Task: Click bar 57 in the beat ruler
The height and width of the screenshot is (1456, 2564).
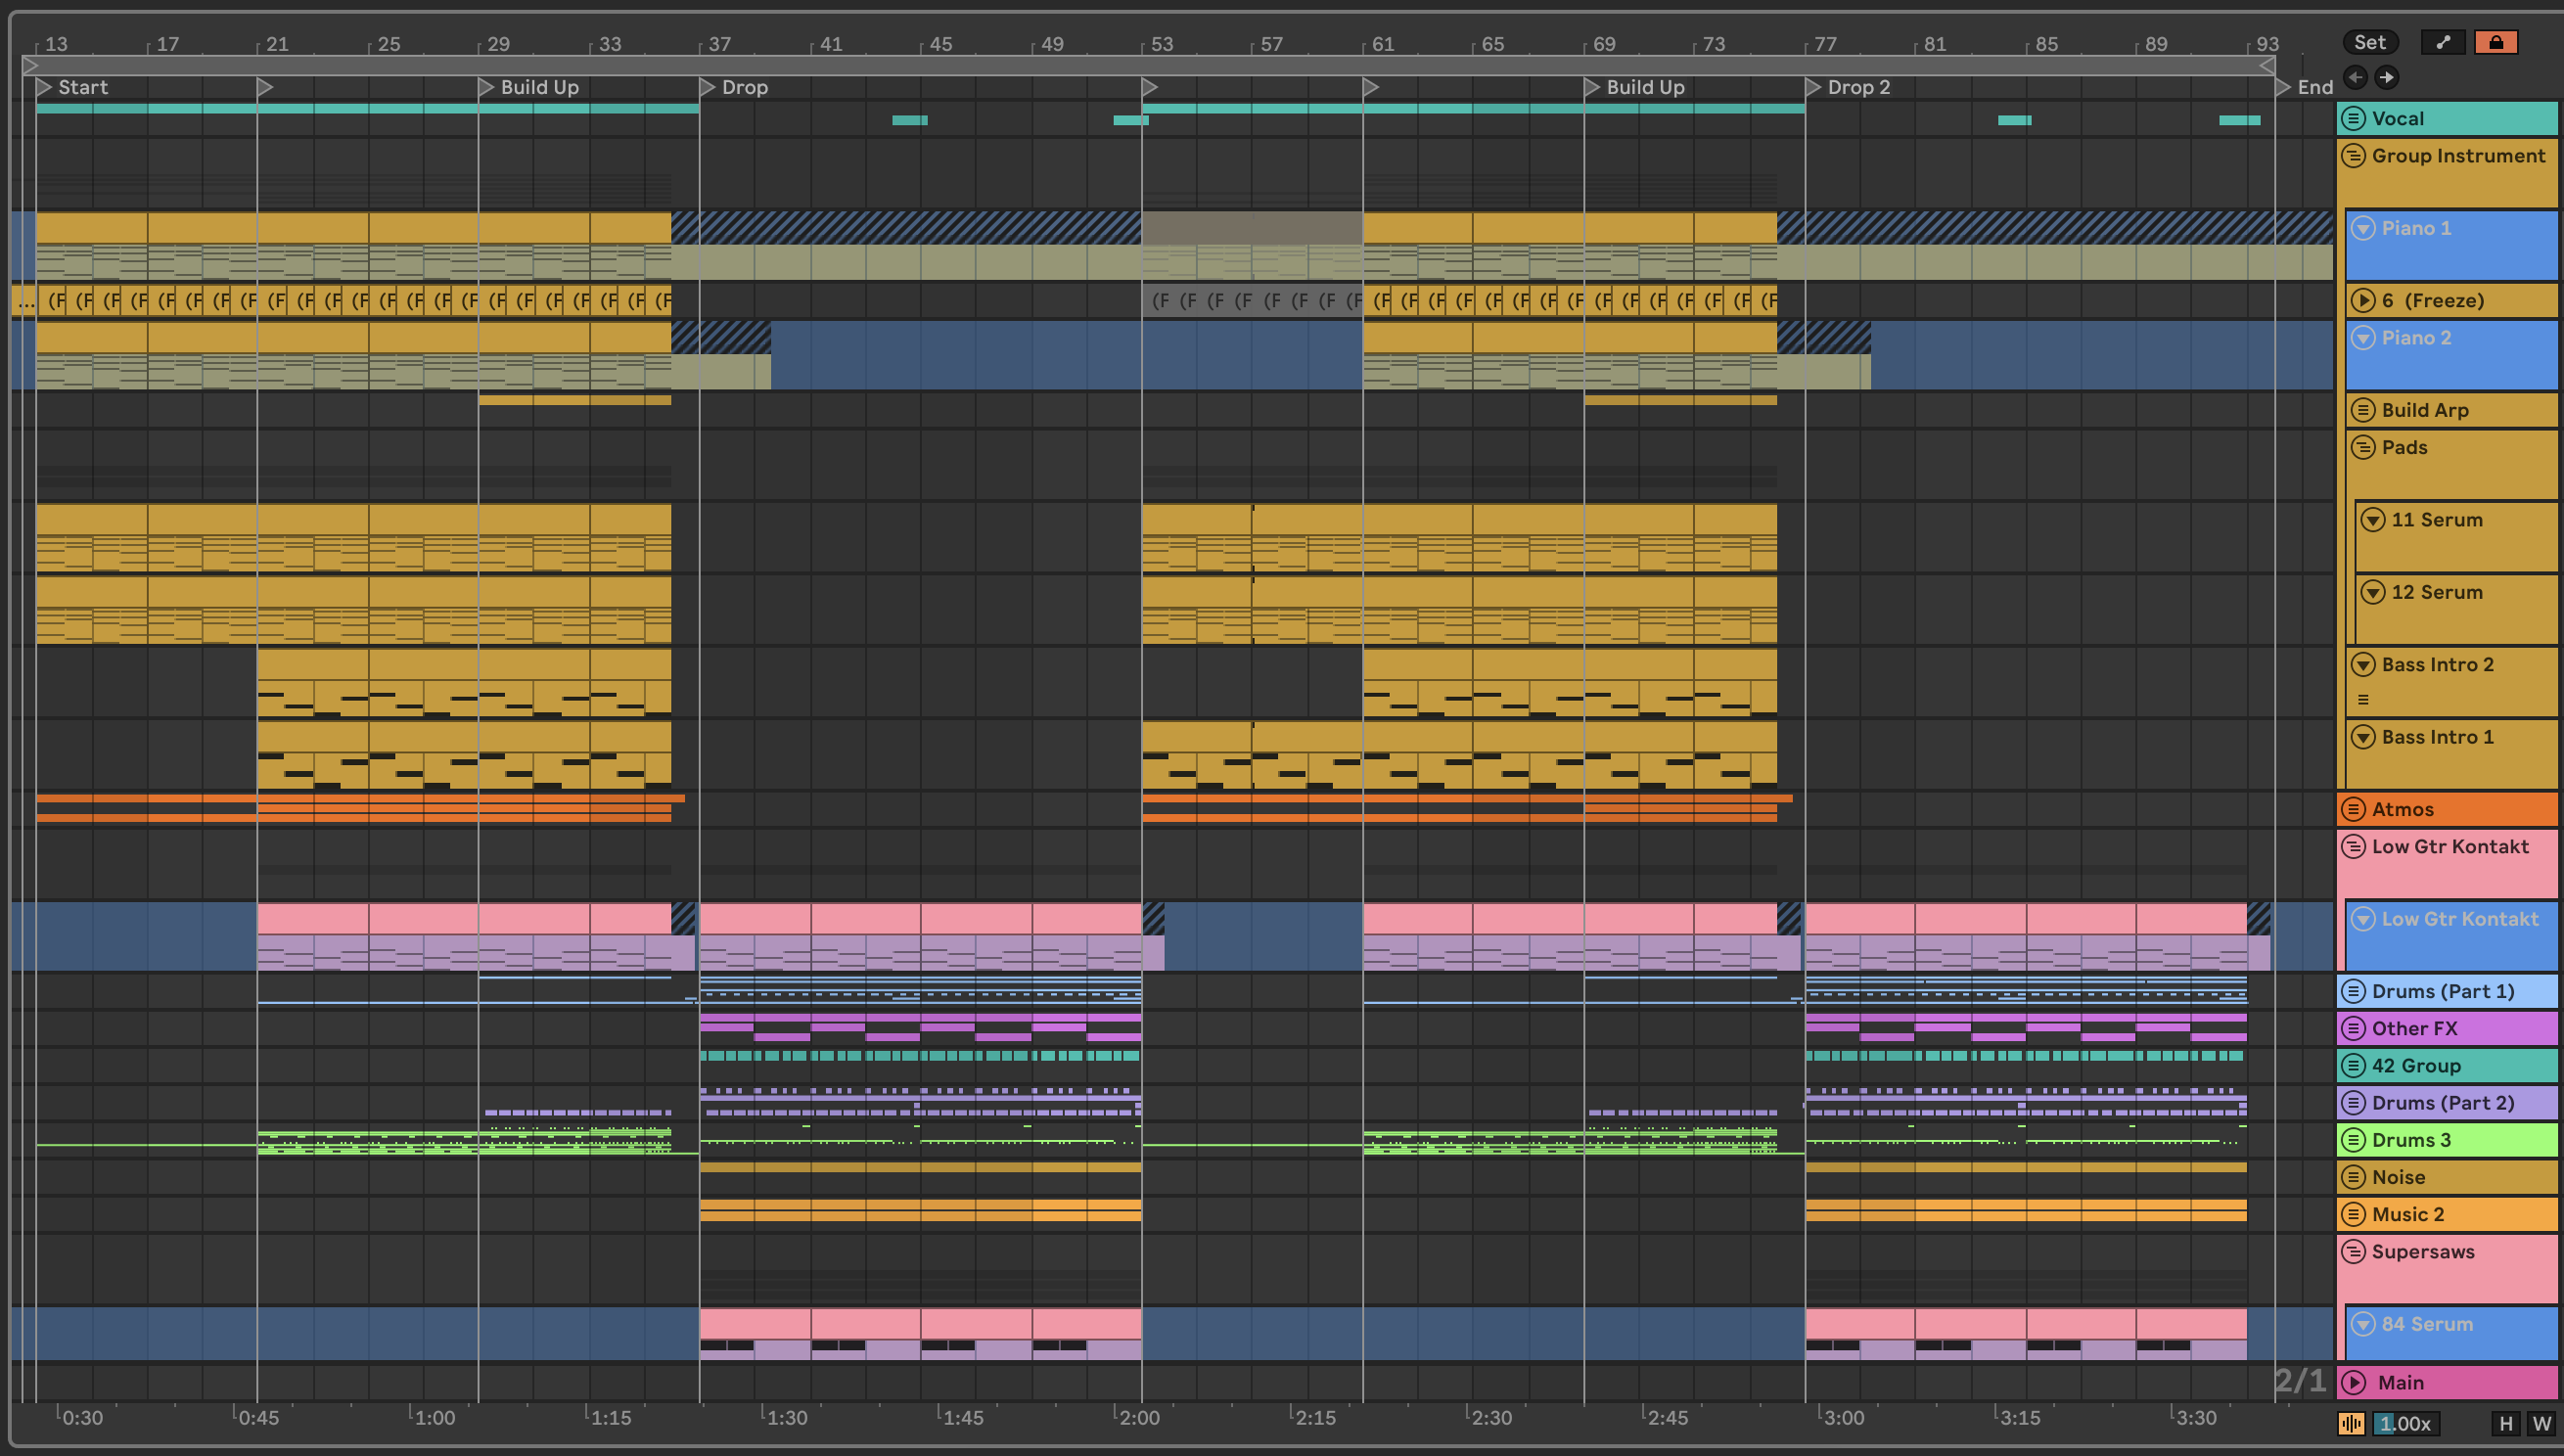Action: 1271,44
